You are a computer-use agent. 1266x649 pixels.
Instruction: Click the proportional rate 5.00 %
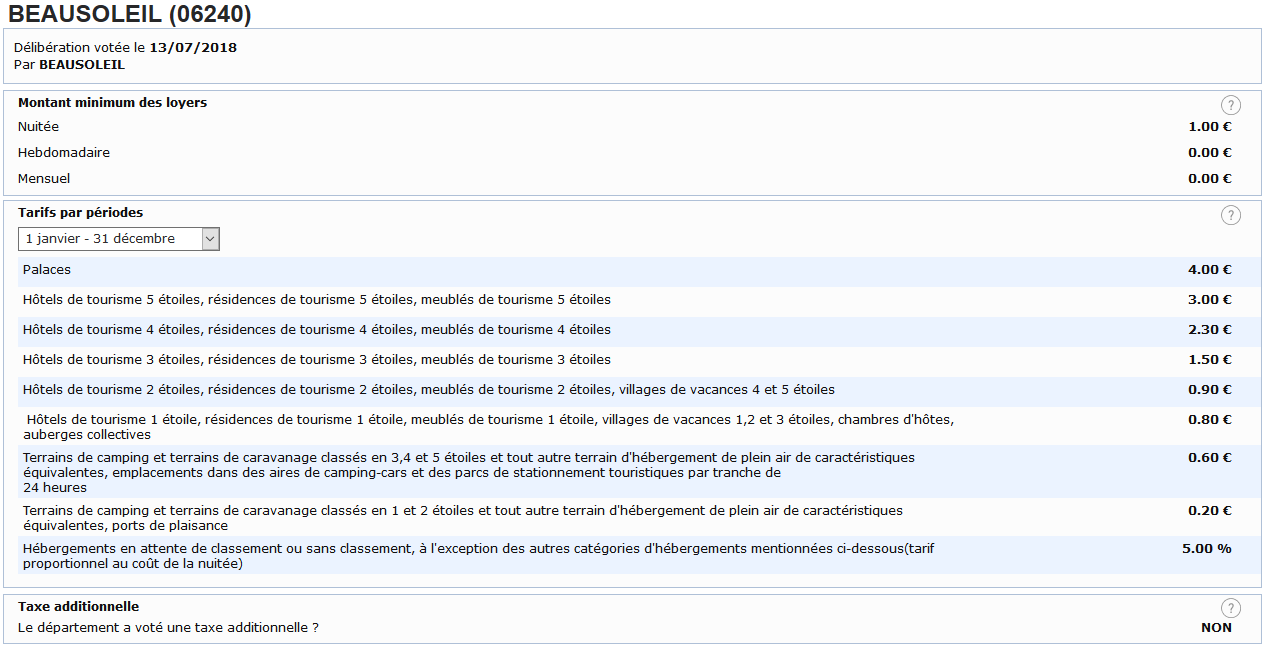(1207, 549)
